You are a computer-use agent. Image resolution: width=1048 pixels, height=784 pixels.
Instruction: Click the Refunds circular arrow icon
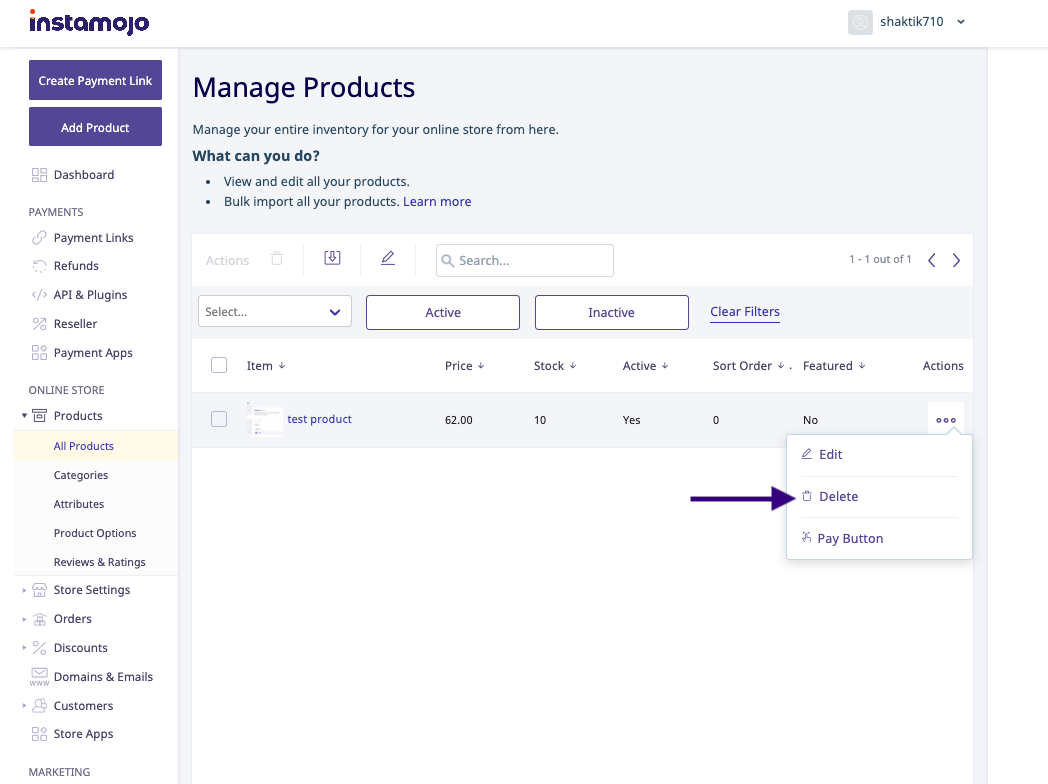pos(39,266)
